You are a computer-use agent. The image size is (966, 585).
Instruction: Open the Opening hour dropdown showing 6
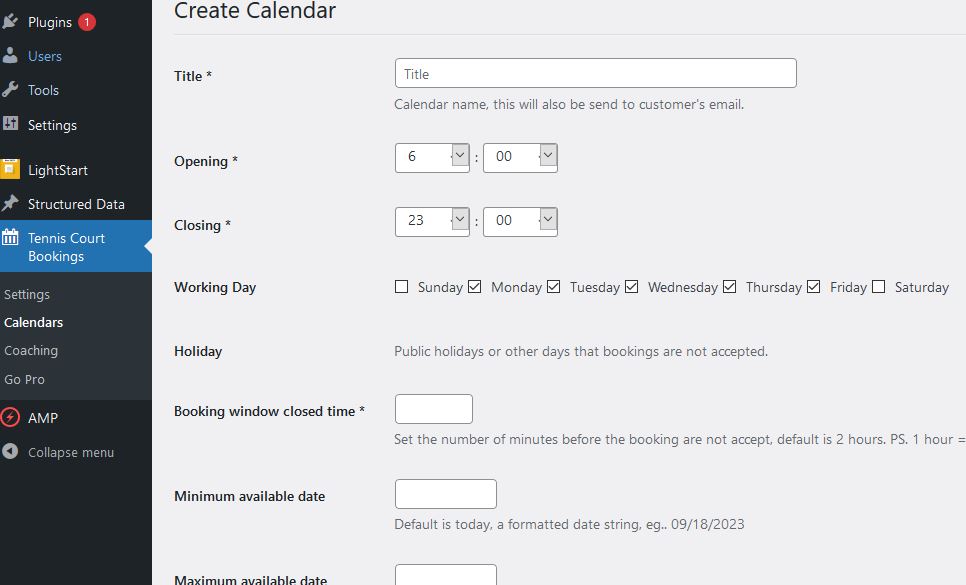click(432, 158)
